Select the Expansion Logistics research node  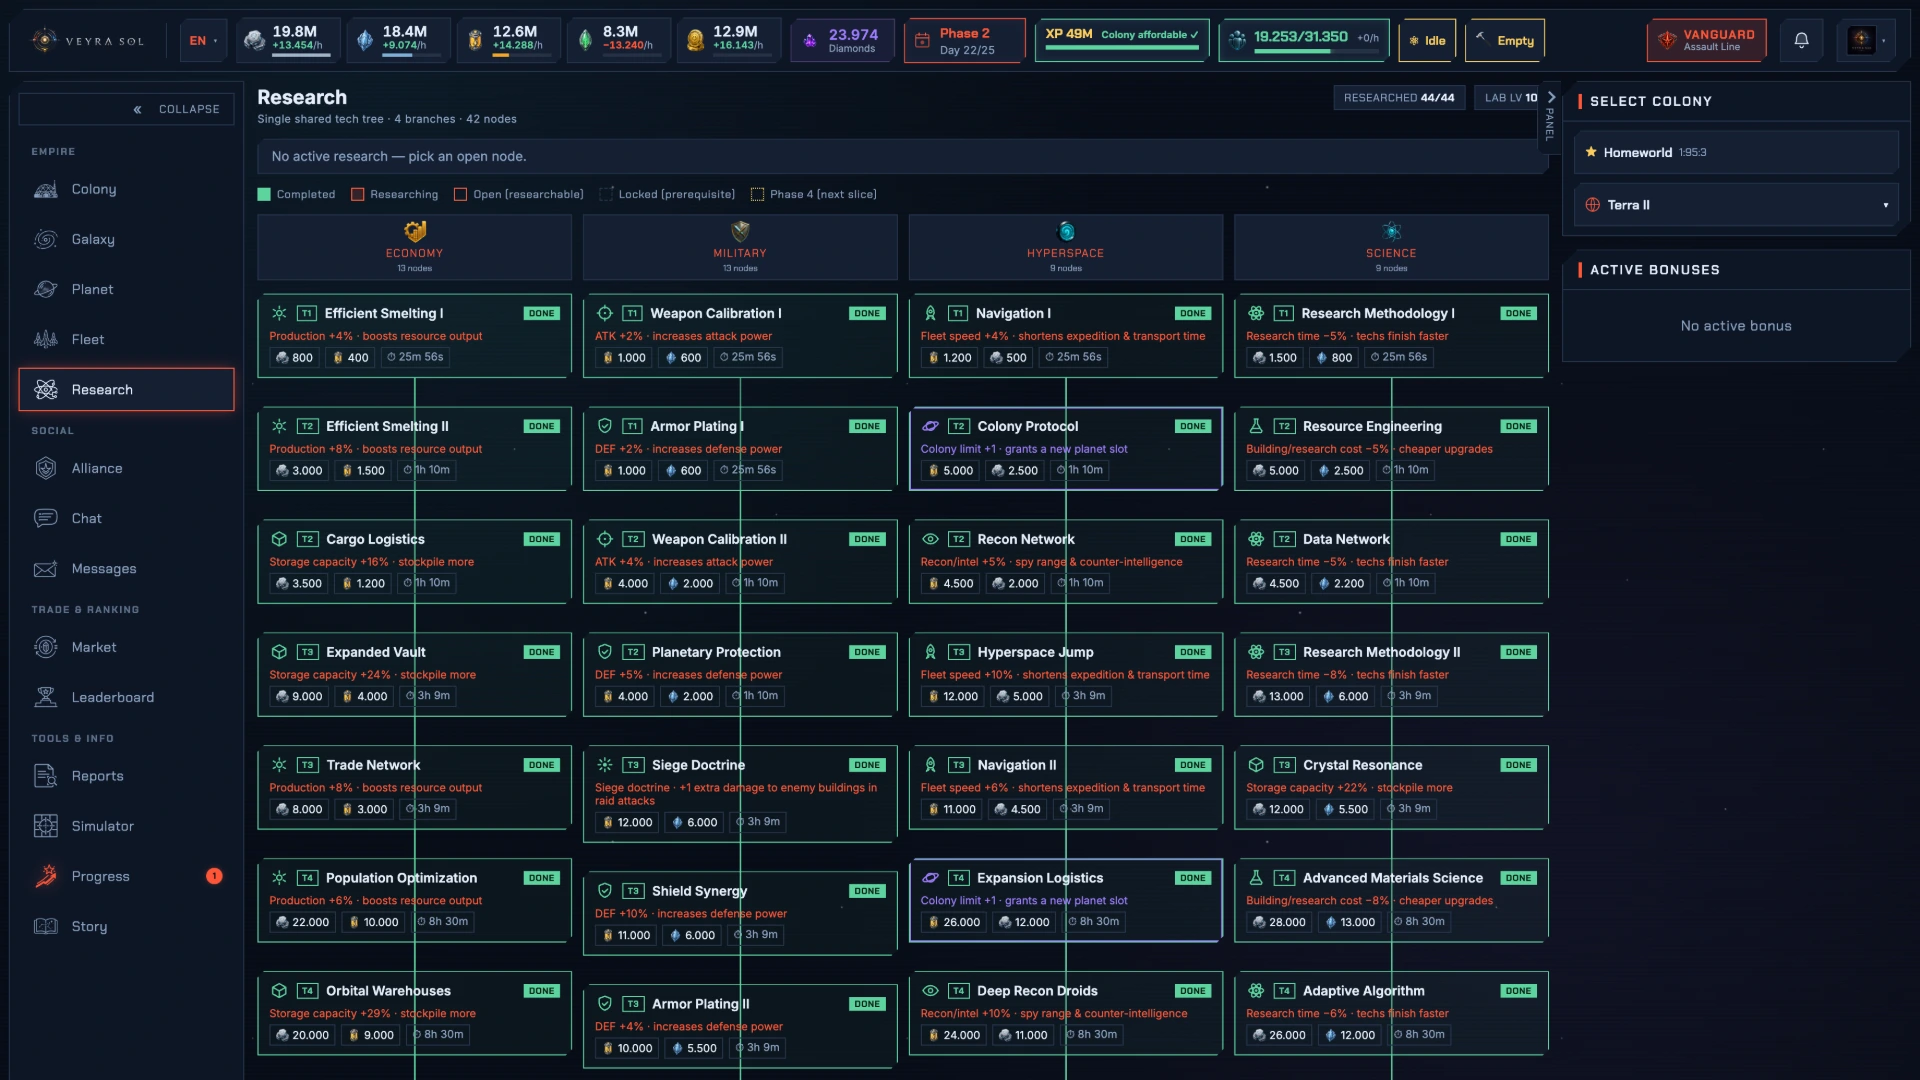[x=1066, y=900]
